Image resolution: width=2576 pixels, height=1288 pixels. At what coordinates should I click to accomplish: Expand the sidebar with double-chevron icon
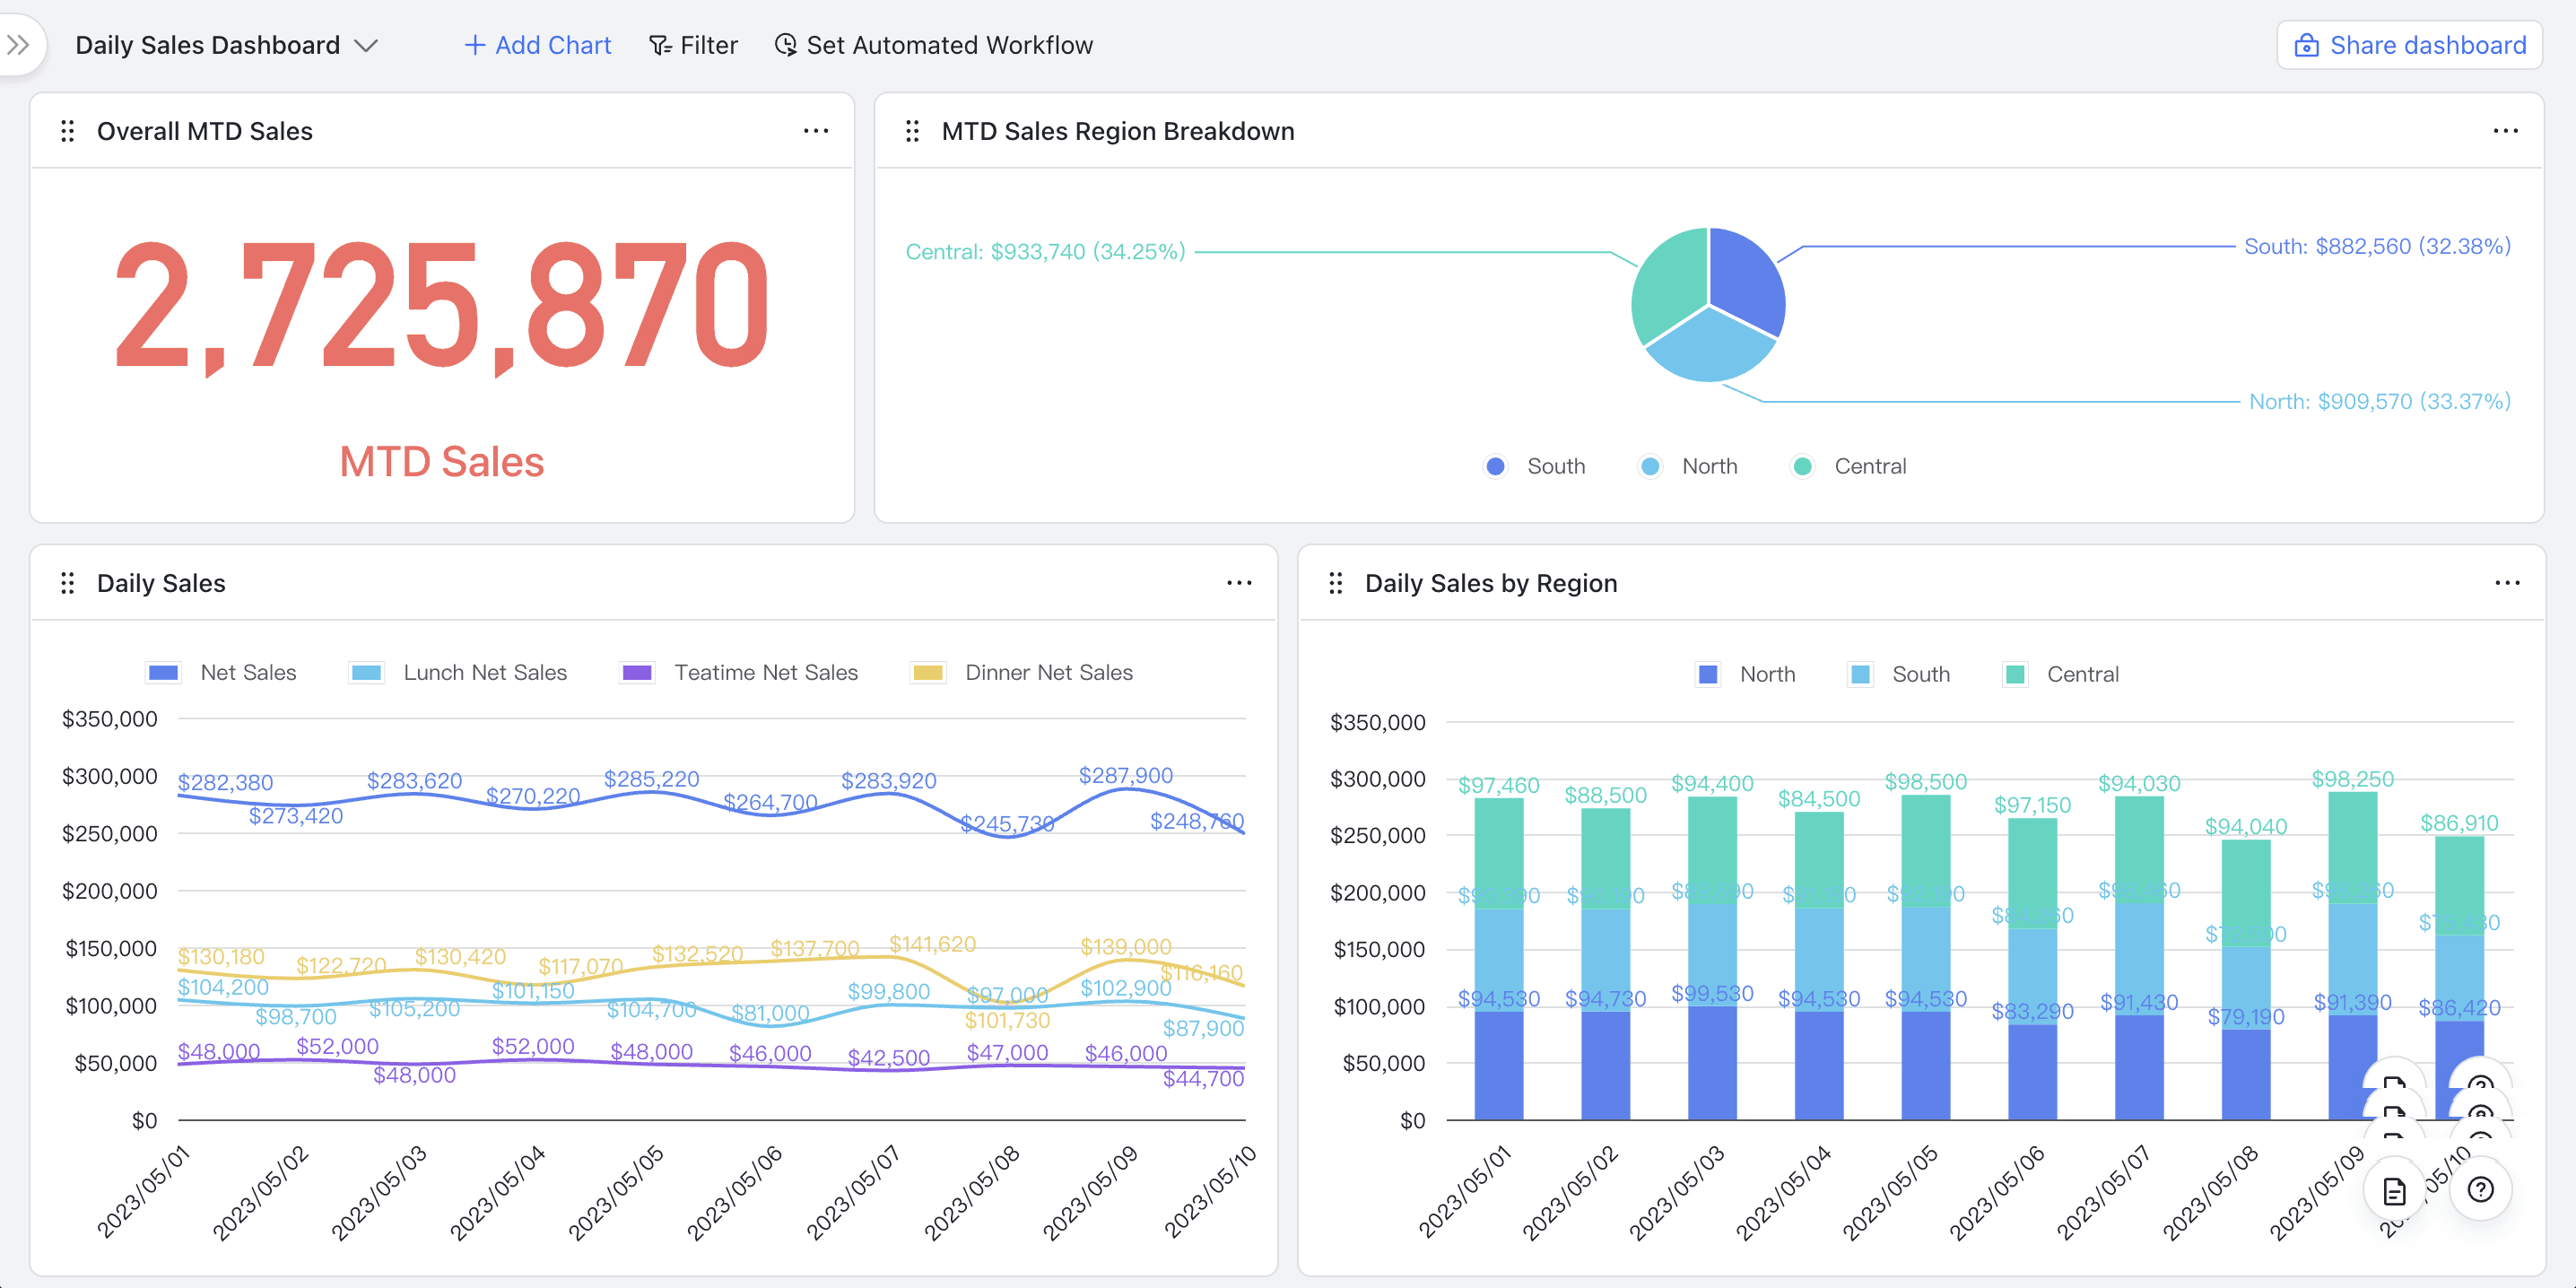18,45
